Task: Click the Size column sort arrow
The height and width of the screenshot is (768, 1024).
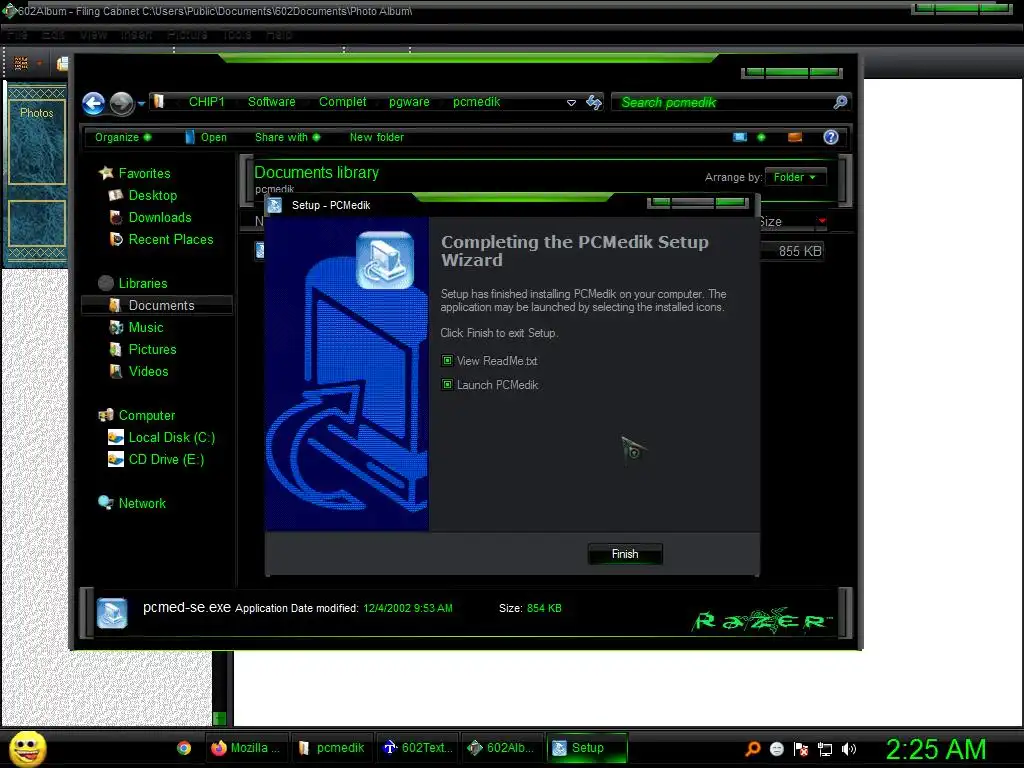Action: (822, 221)
